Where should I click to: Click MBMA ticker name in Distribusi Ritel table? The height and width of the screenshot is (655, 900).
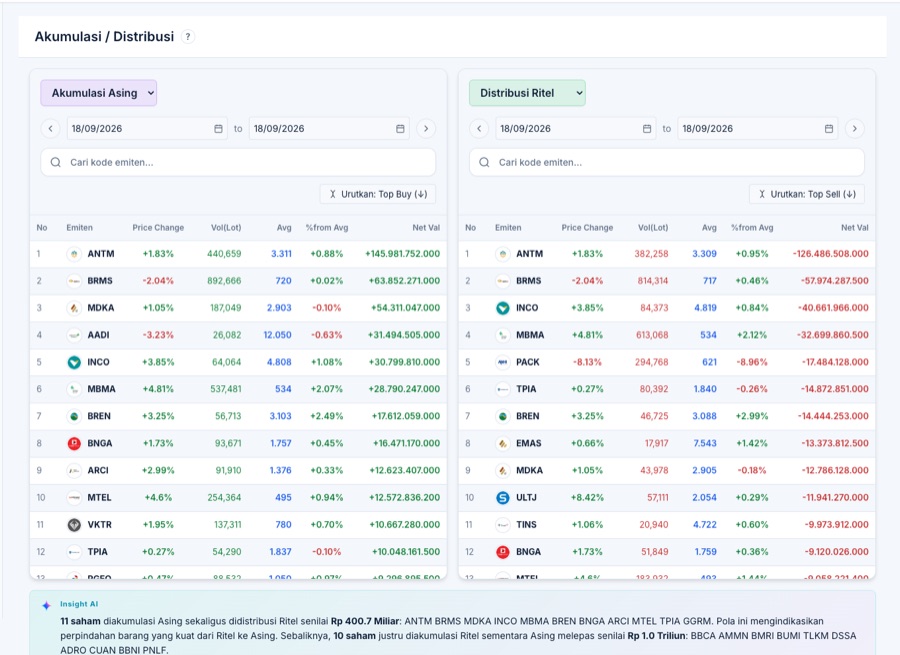[530, 335]
